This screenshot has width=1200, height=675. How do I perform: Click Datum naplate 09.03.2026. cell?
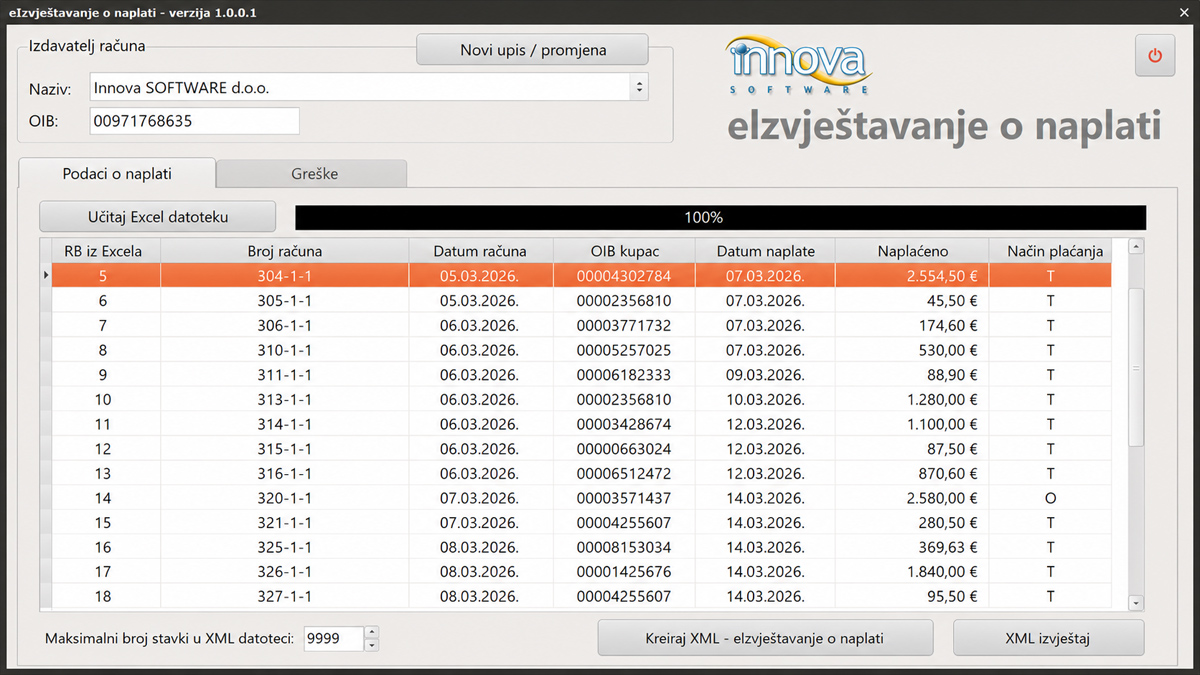pos(765,375)
